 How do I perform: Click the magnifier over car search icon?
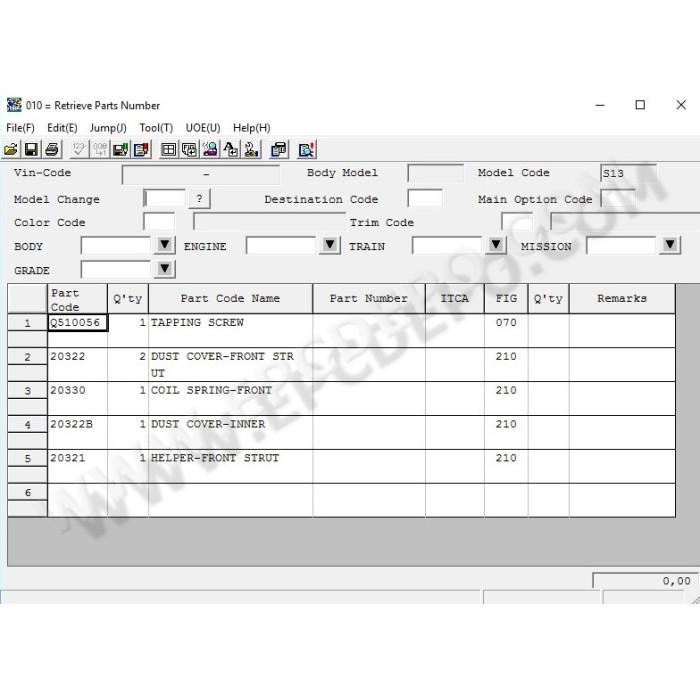pos(210,150)
